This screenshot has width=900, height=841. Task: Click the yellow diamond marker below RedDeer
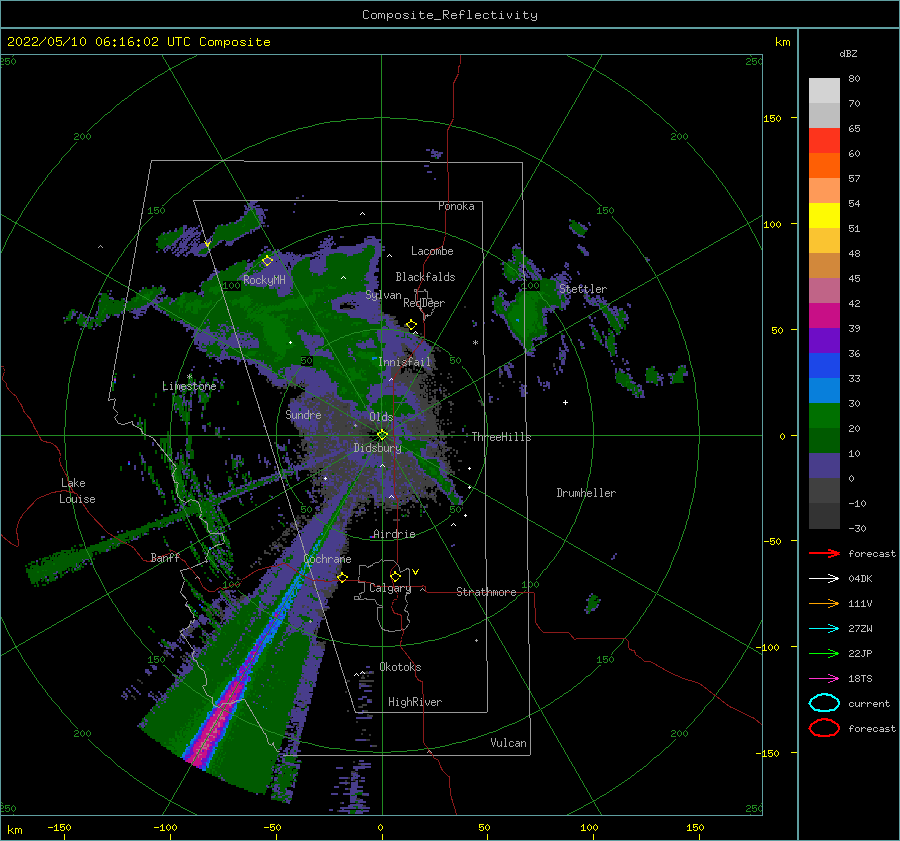[x=411, y=325]
